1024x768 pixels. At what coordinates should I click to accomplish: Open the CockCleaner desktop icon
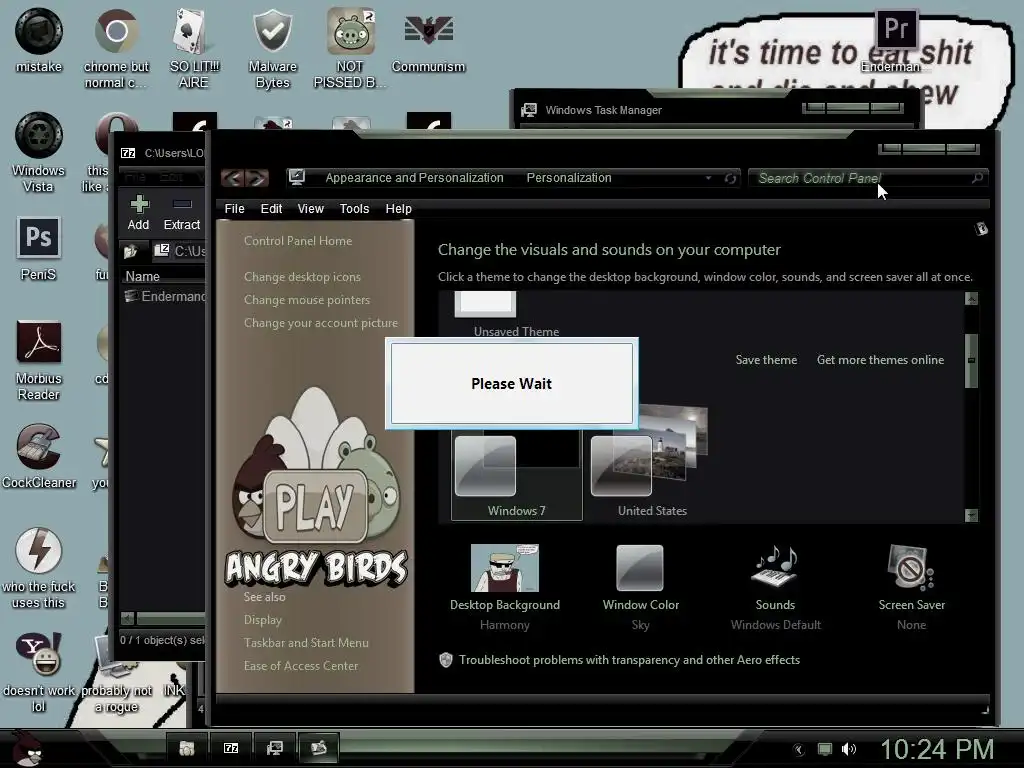point(39,456)
